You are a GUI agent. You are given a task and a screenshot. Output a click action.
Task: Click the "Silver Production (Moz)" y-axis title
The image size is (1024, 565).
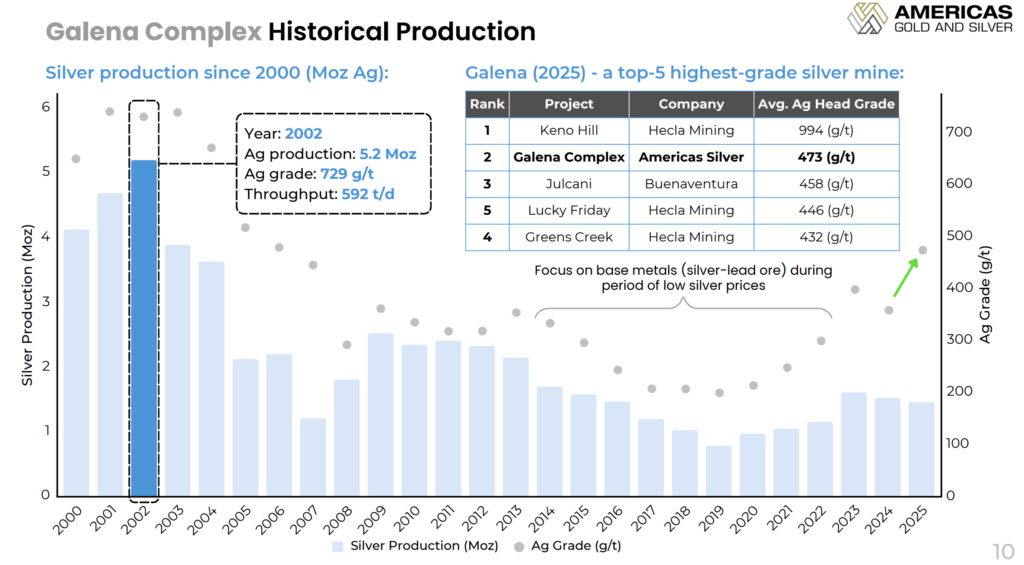[27, 305]
